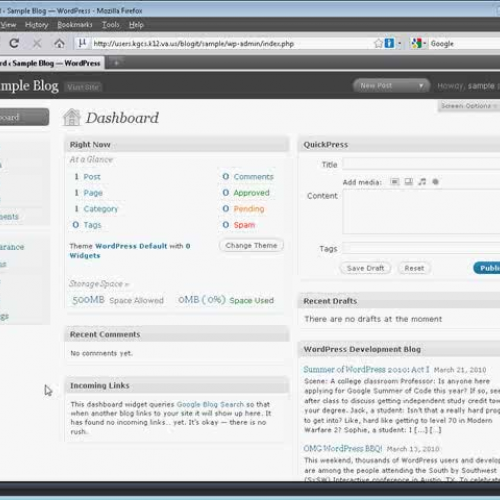The image size is (500, 500).
Task: Open the History menu
Action: (37, 25)
